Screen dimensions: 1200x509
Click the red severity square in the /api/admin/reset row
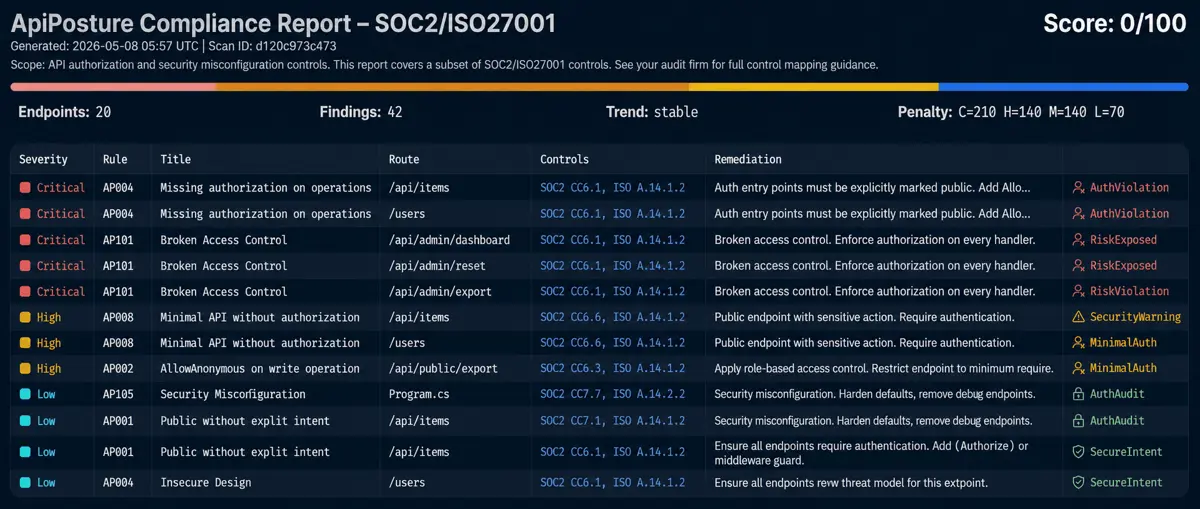coord(25,265)
